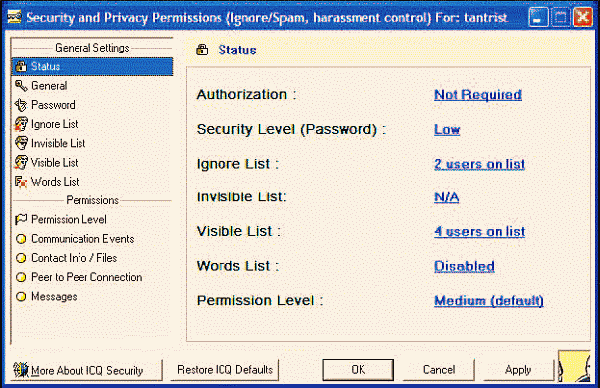
Task: Click the Status lock icon in sidebar
Action: (21, 67)
